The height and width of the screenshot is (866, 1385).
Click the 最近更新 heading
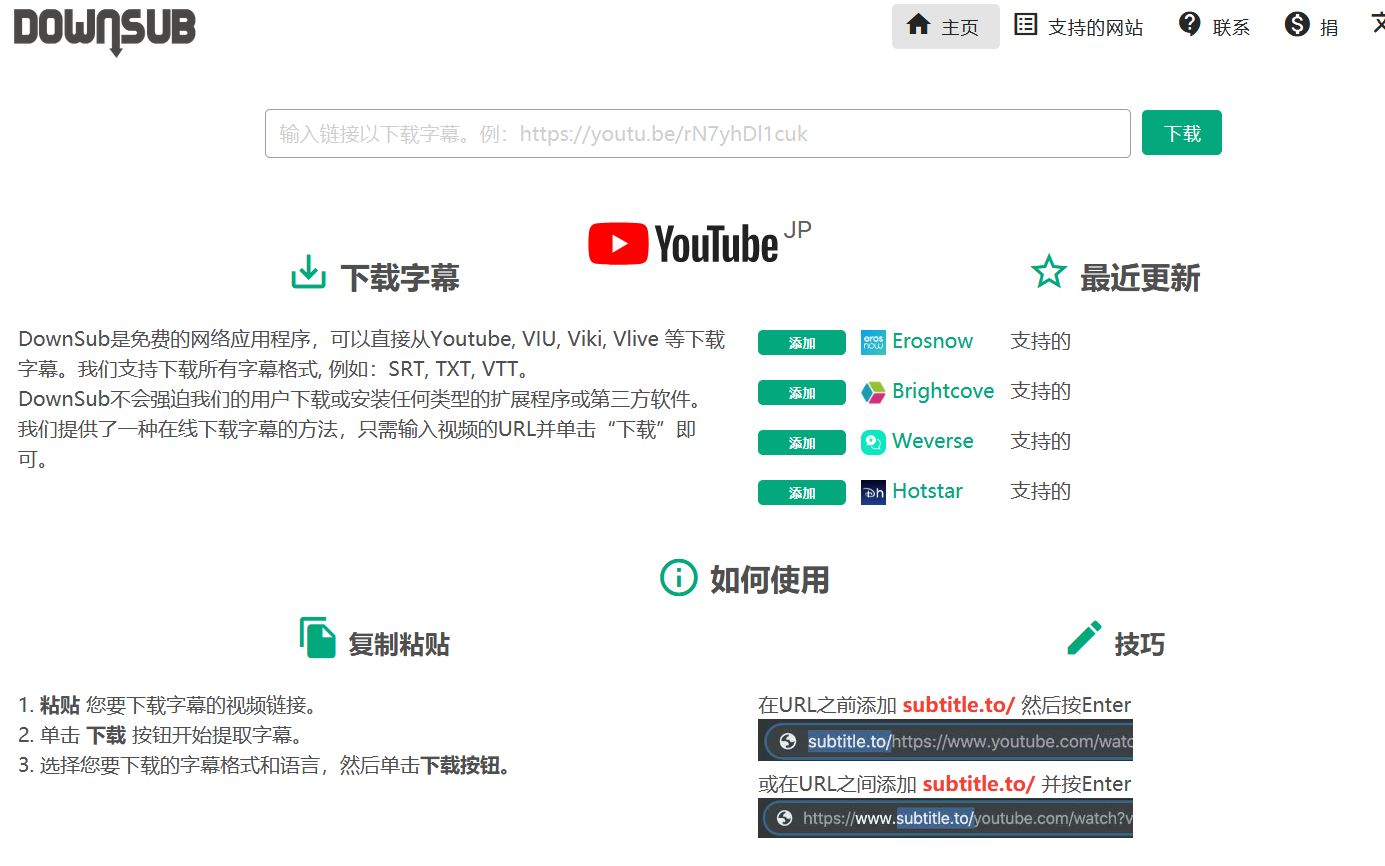(x=1140, y=278)
